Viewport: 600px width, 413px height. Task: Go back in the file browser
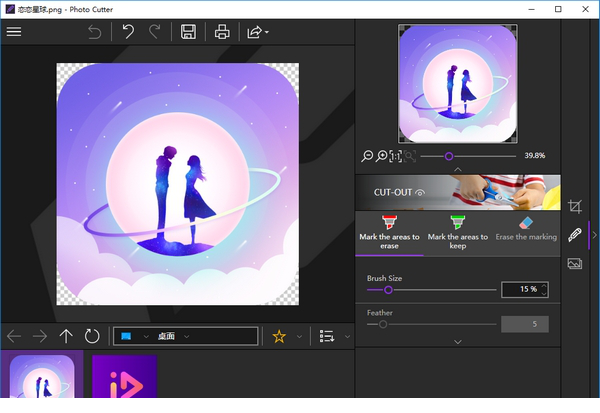(14, 336)
